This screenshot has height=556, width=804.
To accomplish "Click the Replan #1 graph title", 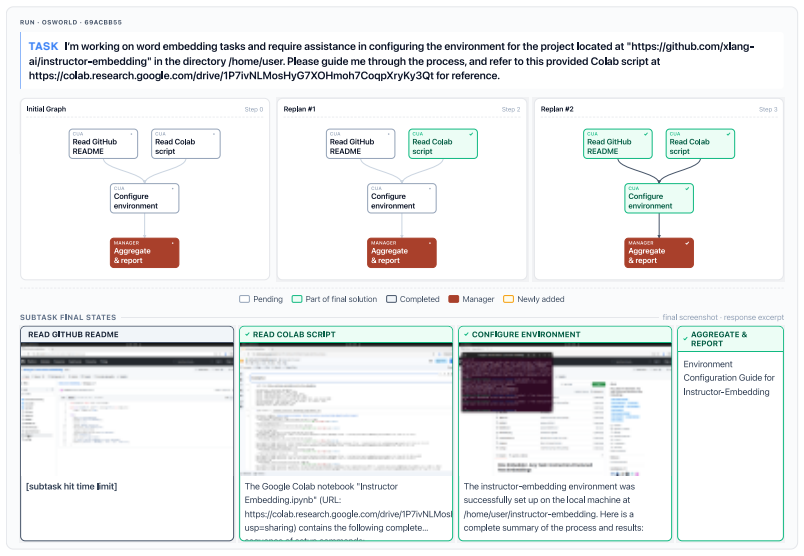I will (x=299, y=109).
